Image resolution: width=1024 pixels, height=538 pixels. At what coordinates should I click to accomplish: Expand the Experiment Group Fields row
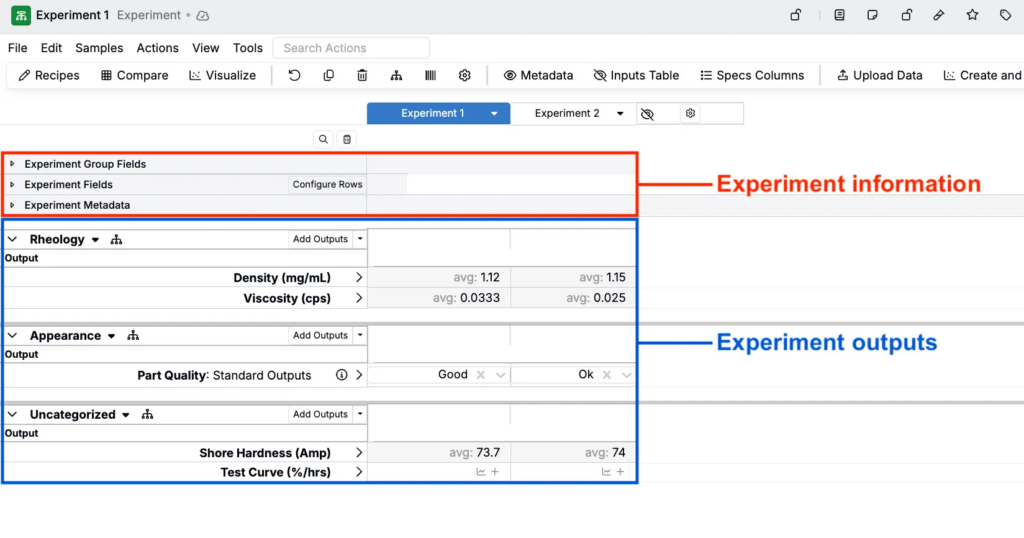(x=12, y=164)
